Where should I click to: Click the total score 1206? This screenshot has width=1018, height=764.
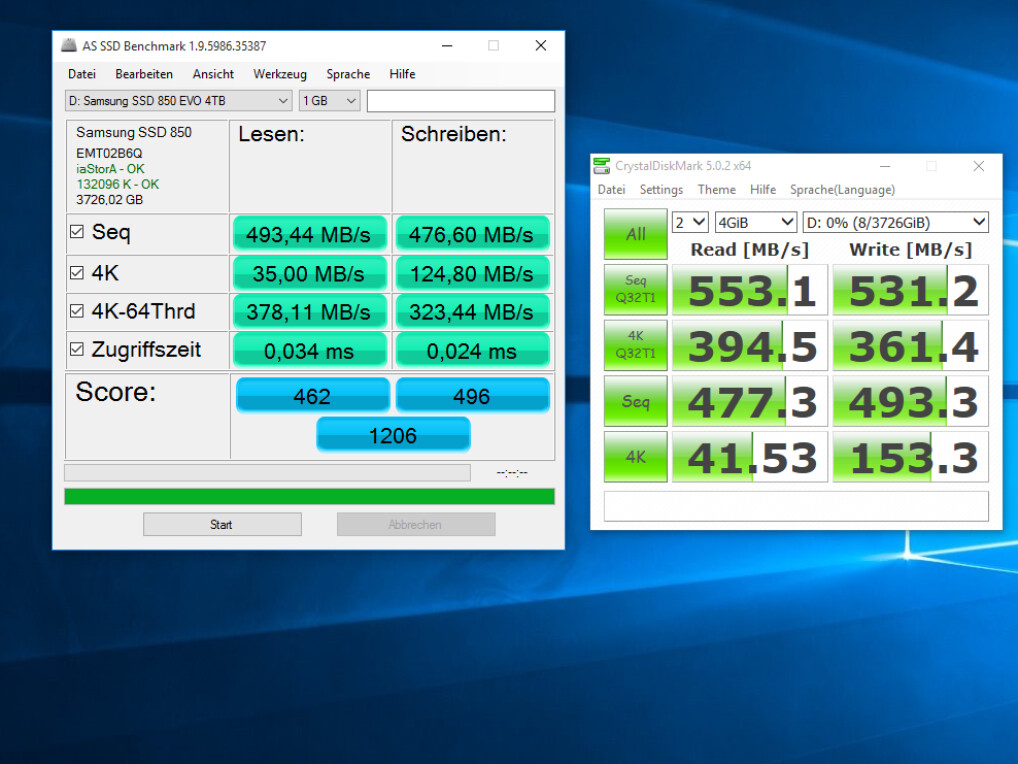[393, 434]
